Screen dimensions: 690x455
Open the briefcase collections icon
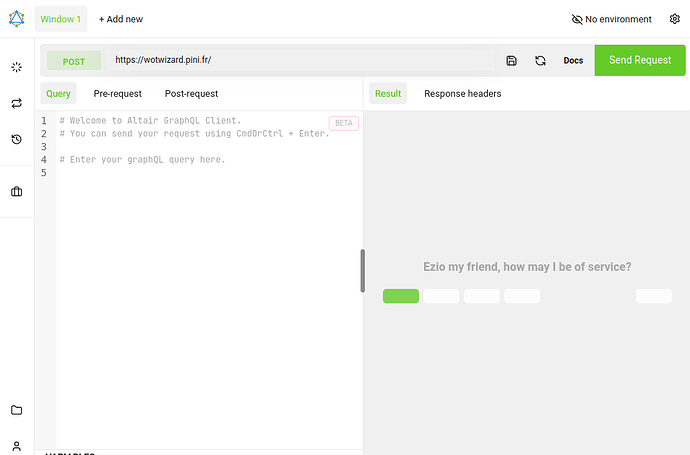(x=16, y=191)
